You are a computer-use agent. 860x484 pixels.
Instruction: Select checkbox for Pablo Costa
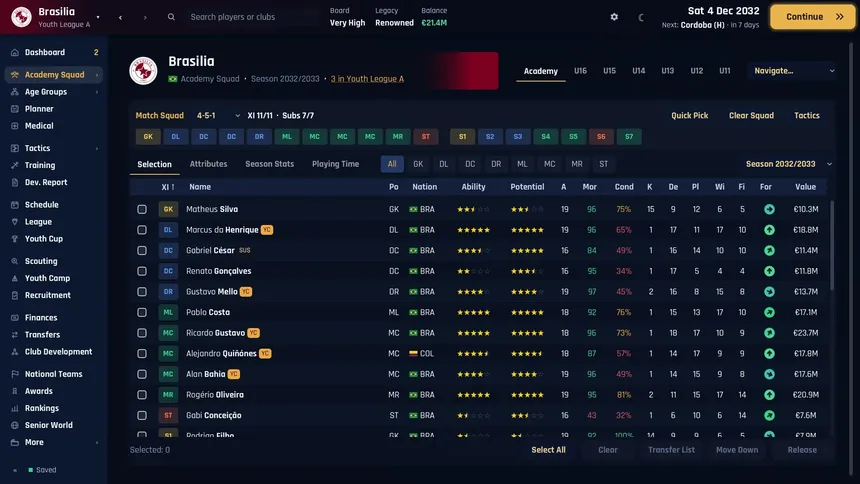(142, 312)
